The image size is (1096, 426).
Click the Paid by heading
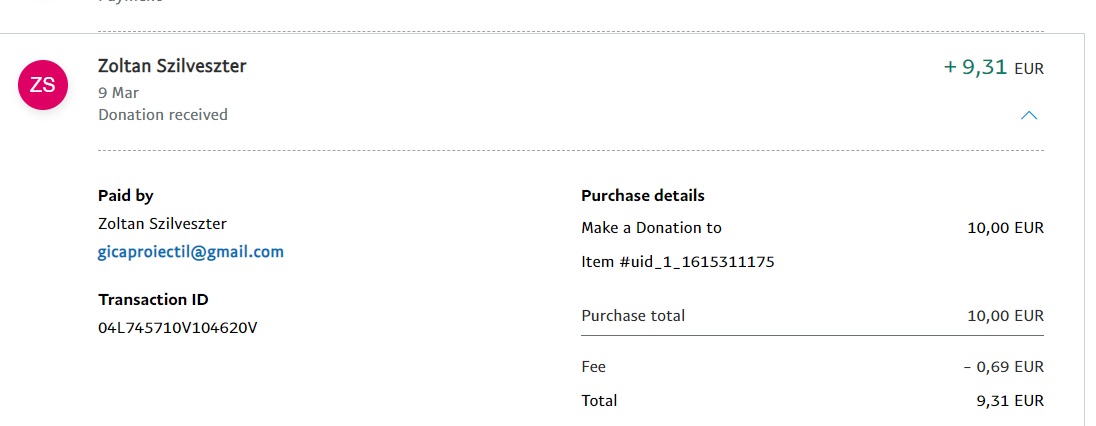pyautogui.click(x=126, y=196)
